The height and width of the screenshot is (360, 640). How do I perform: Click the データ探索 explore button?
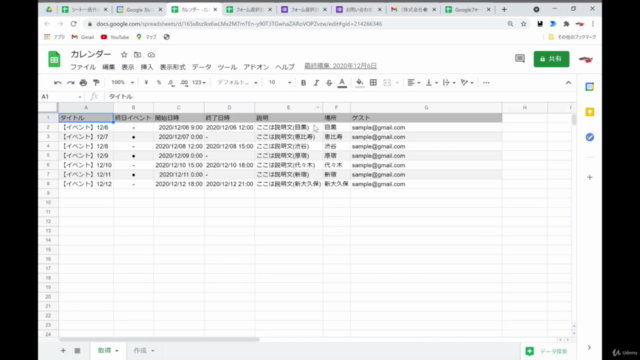pos(547,351)
